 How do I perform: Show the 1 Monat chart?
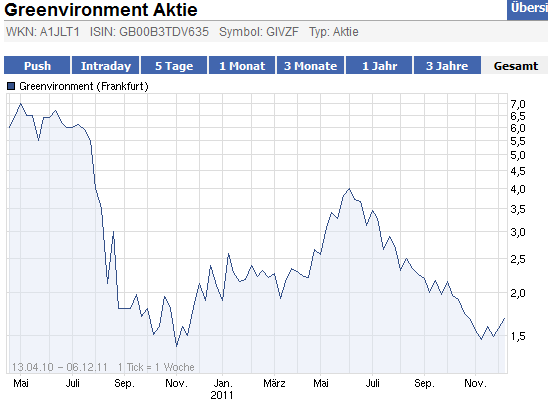pos(242,65)
